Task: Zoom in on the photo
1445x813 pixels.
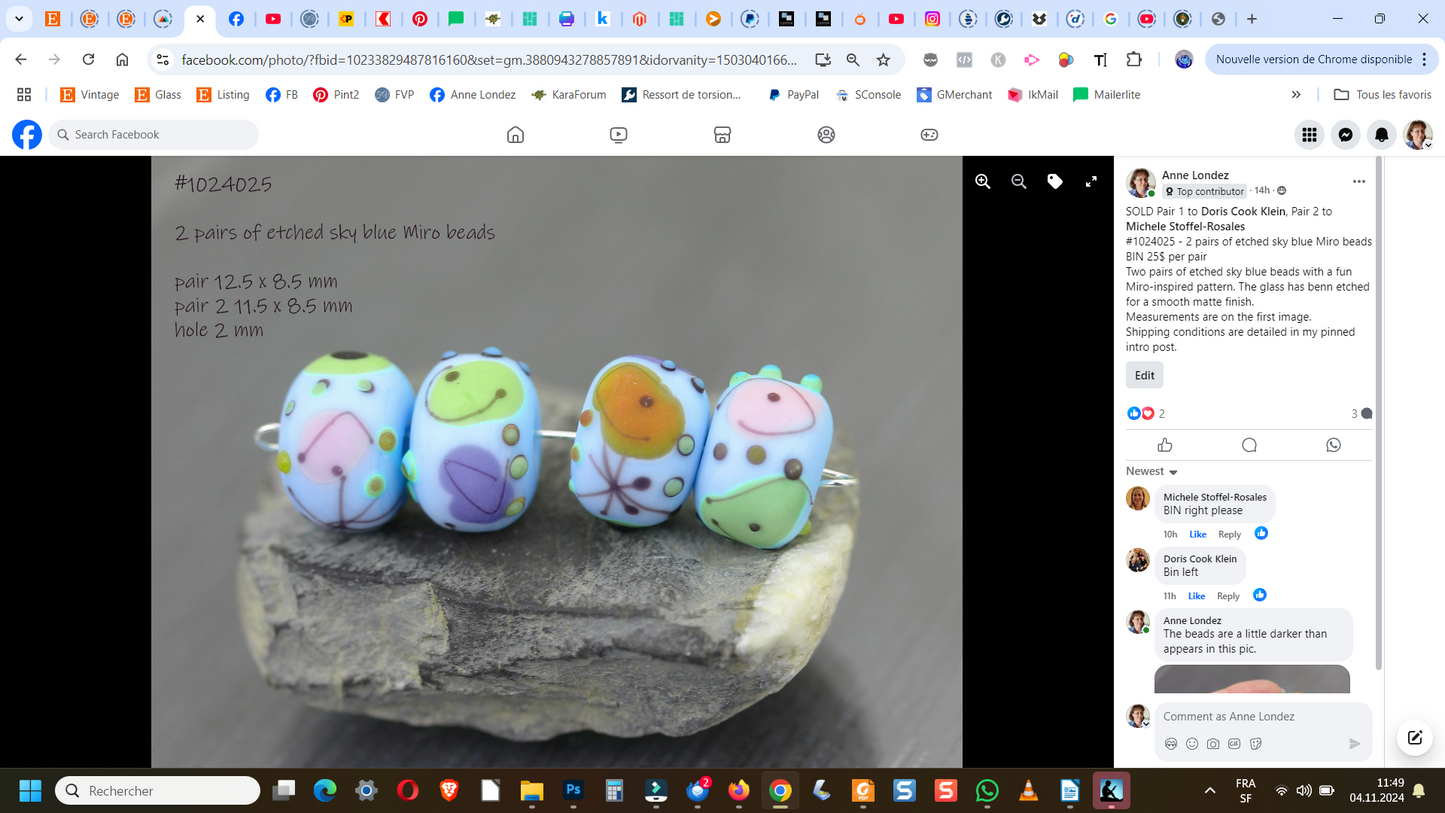Action: (x=983, y=181)
